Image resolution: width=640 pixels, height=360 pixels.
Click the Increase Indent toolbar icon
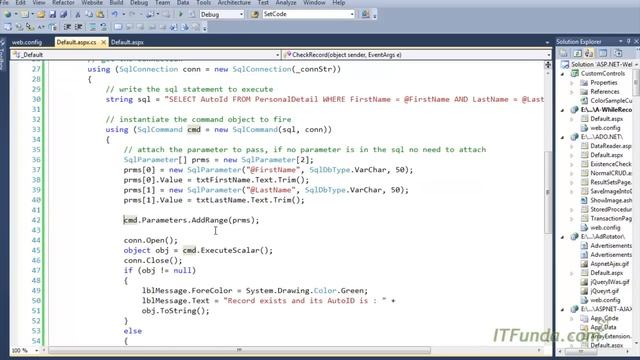[78, 27]
